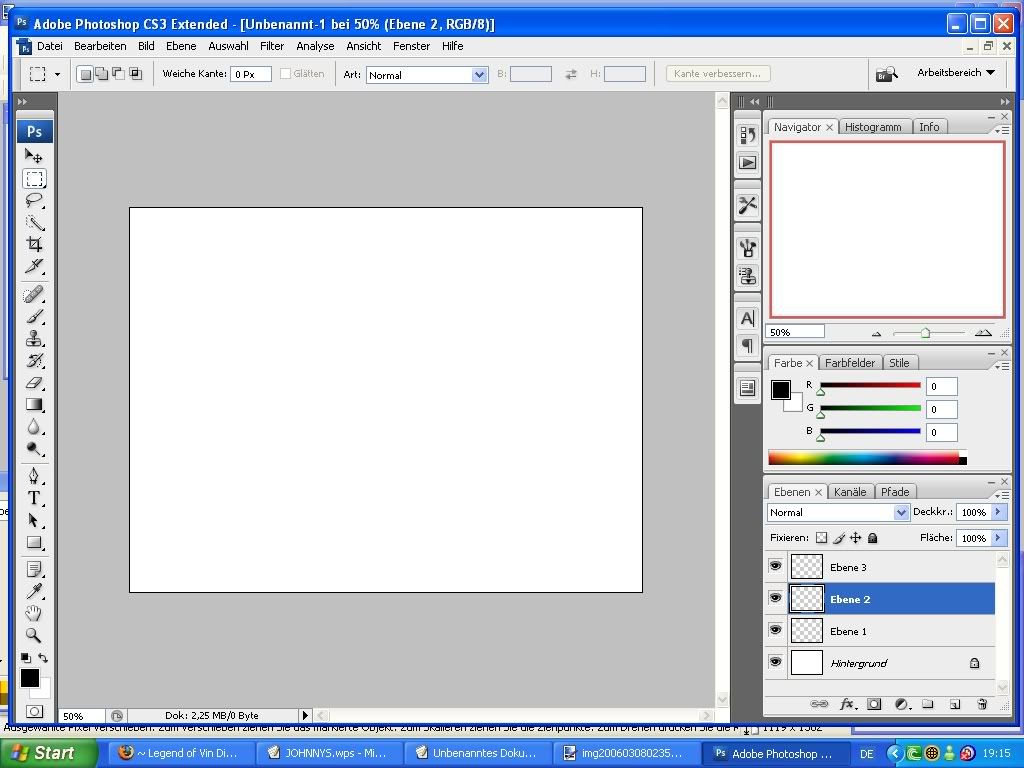Click the Navigator zoom slider handle
Image resolution: width=1024 pixels, height=768 pixels.
point(925,333)
